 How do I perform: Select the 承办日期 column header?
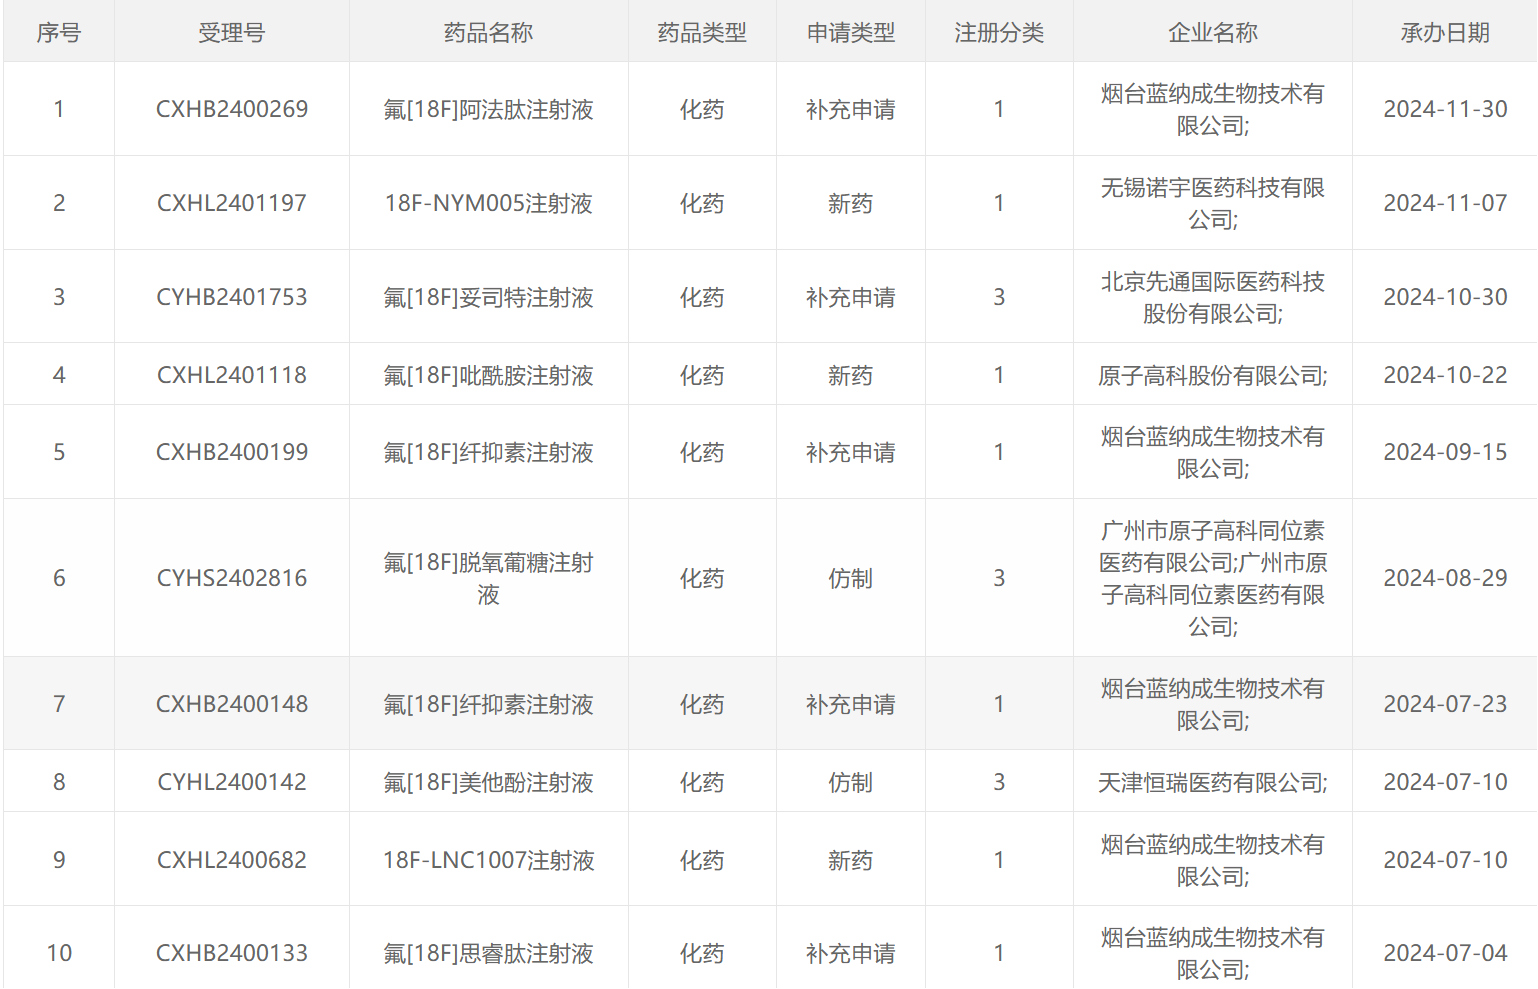point(1444,33)
